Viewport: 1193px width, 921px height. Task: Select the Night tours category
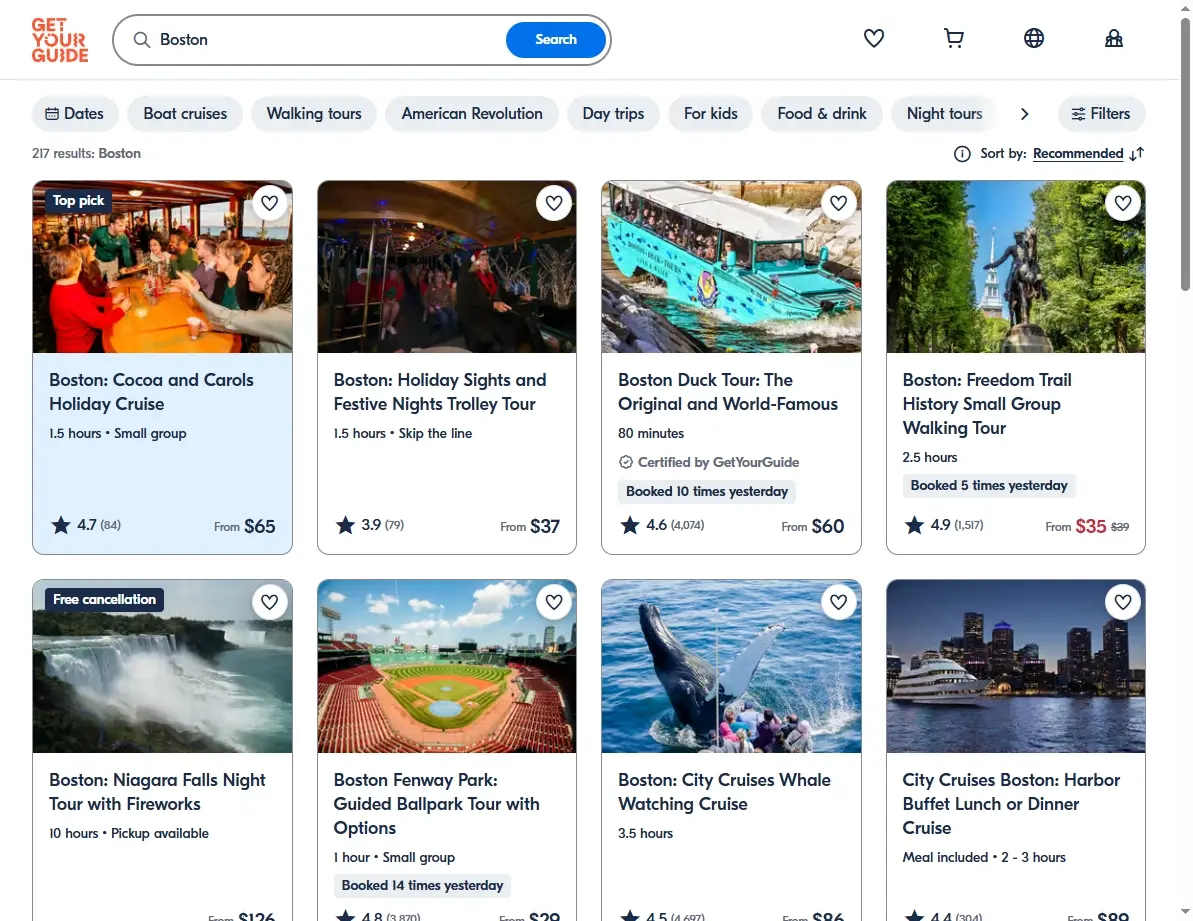tap(944, 113)
